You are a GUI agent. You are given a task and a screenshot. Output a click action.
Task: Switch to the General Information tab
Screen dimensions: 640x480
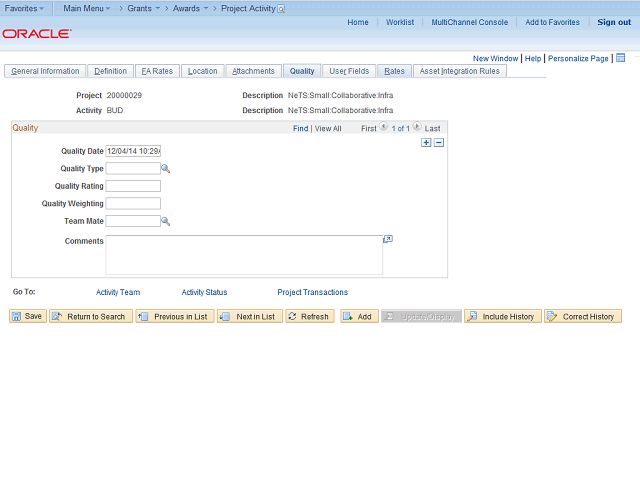[x=45, y=71]
